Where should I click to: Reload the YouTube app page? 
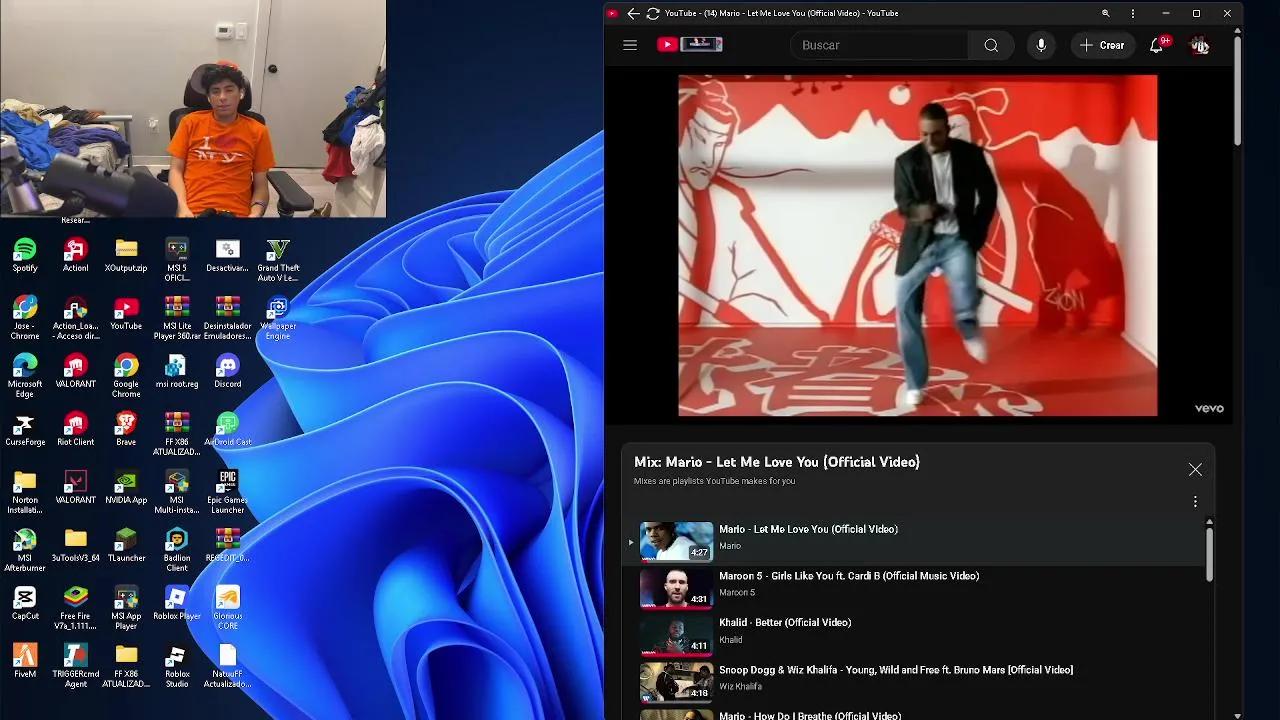pos(653,13)
